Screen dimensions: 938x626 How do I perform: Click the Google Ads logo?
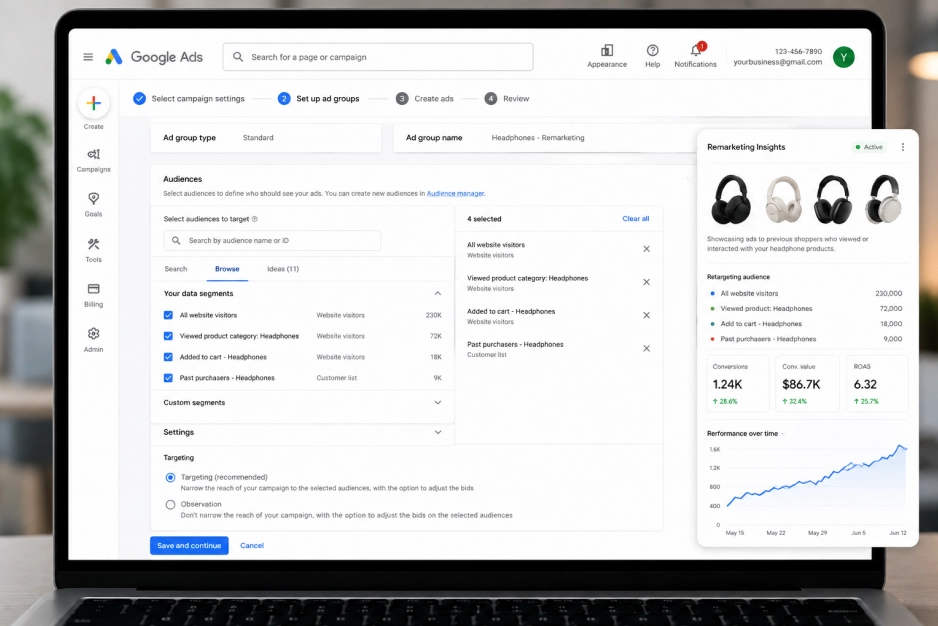tap(154, 57)
